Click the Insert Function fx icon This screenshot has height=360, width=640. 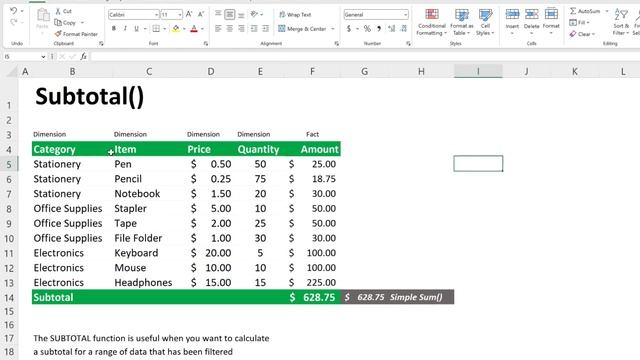(x=83, y=56)
